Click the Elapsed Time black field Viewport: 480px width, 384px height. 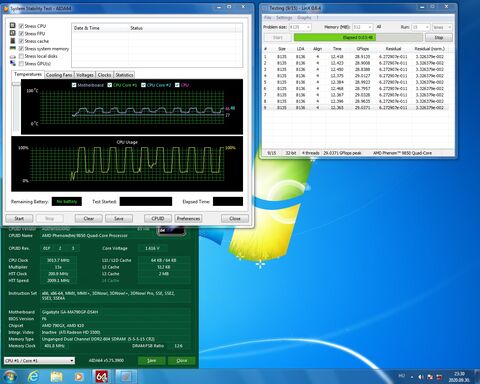pyautogui.click(x=228, y=201)
